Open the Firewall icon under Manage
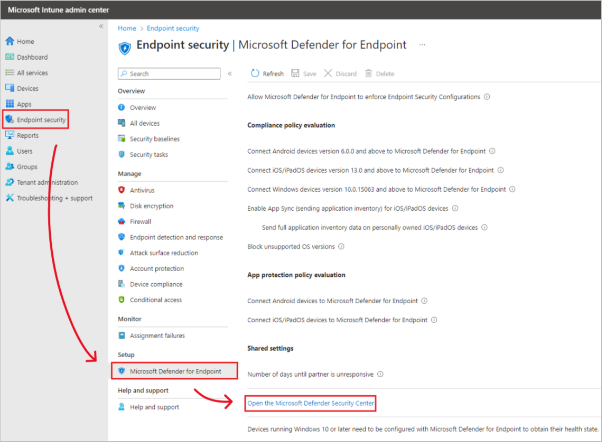602x442 pixels. pyautogui.click(x=121, y=221)
